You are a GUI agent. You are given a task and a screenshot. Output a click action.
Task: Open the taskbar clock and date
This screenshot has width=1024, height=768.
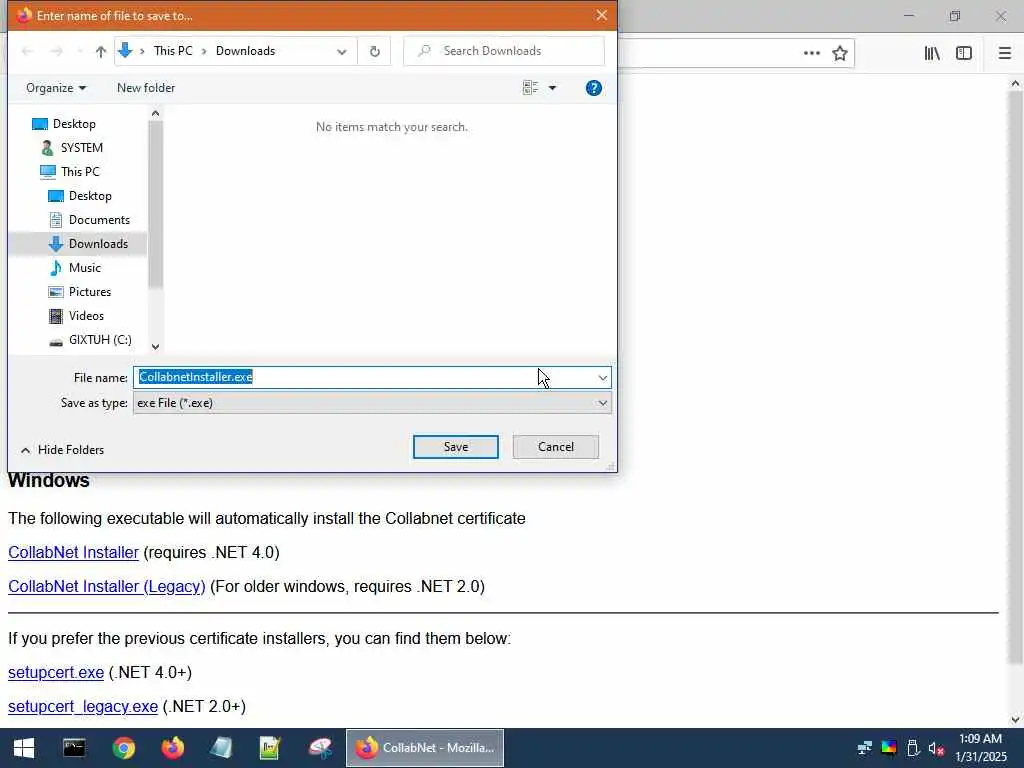(x=980, y=748)
